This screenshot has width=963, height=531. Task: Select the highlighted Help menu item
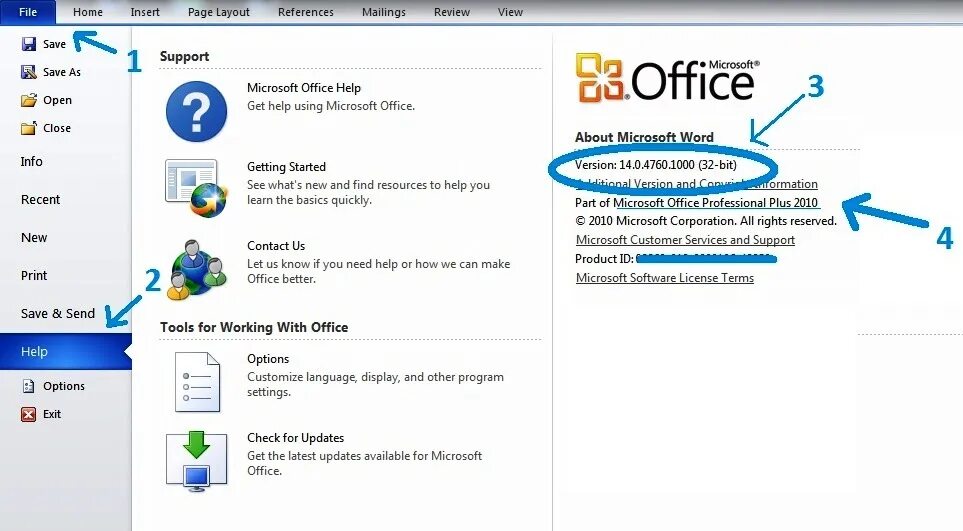pyautogui.click(x=66, y=352)
